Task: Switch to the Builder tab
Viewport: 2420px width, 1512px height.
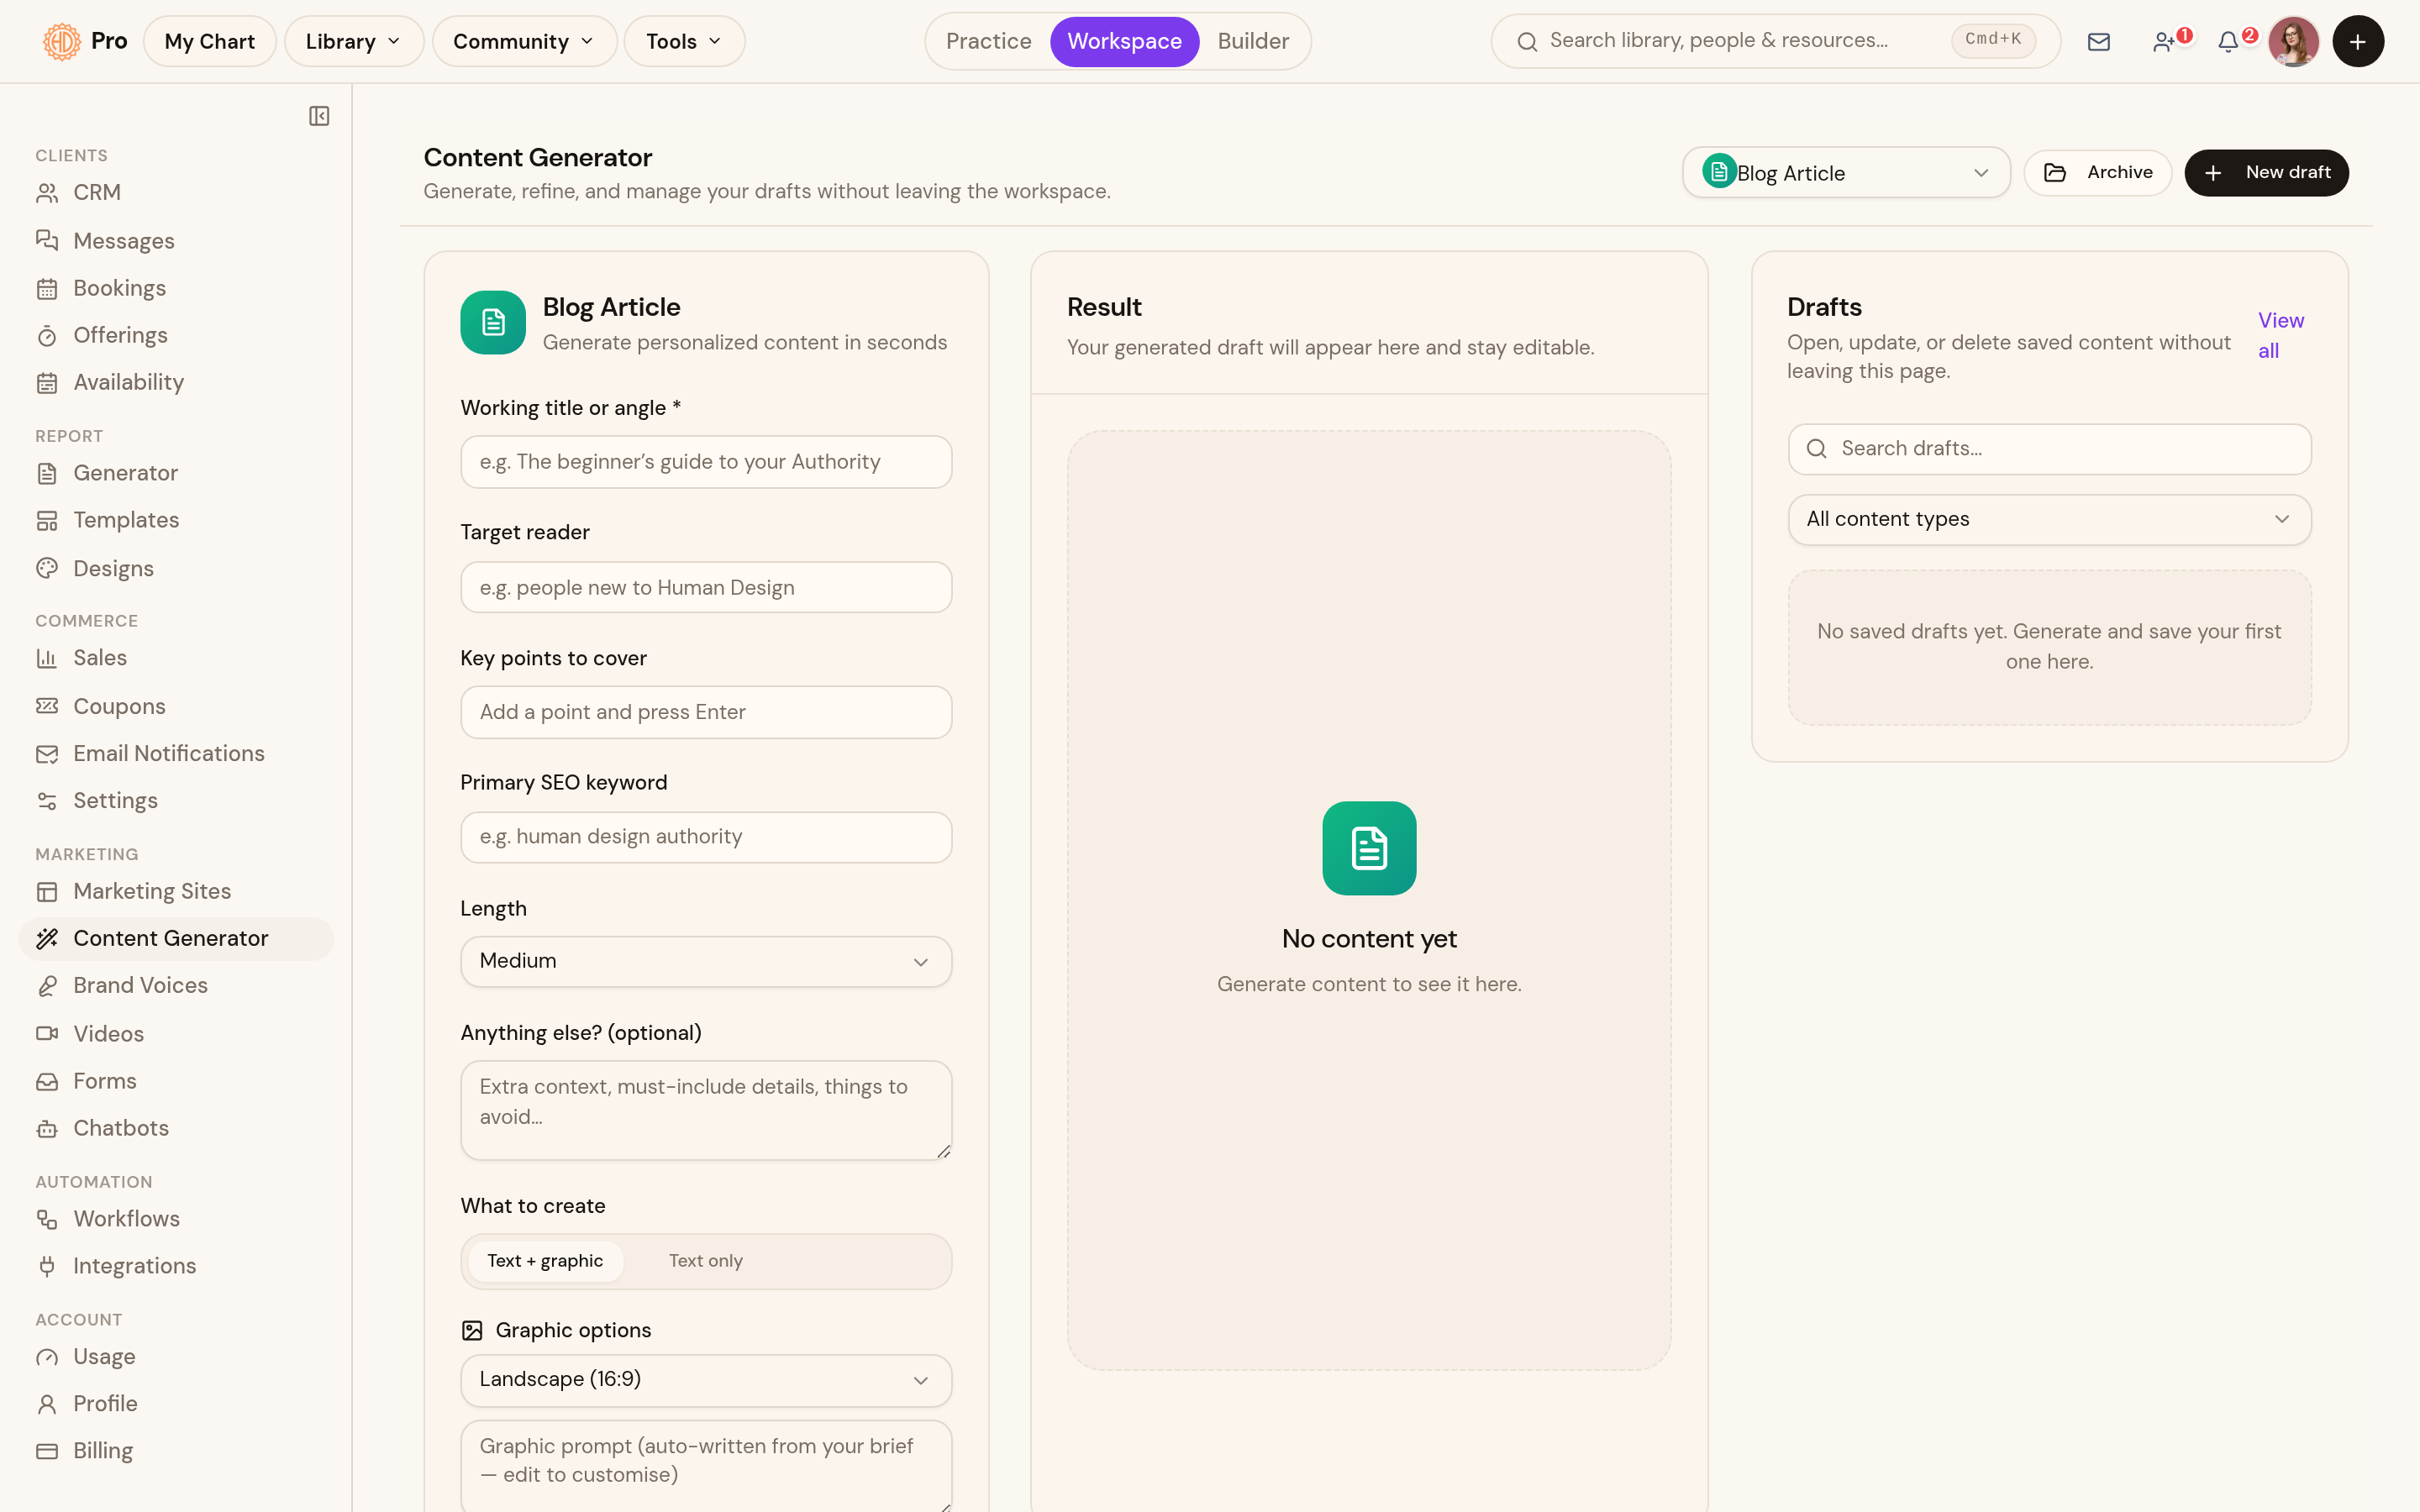Action: click(x=1253, y=41)
